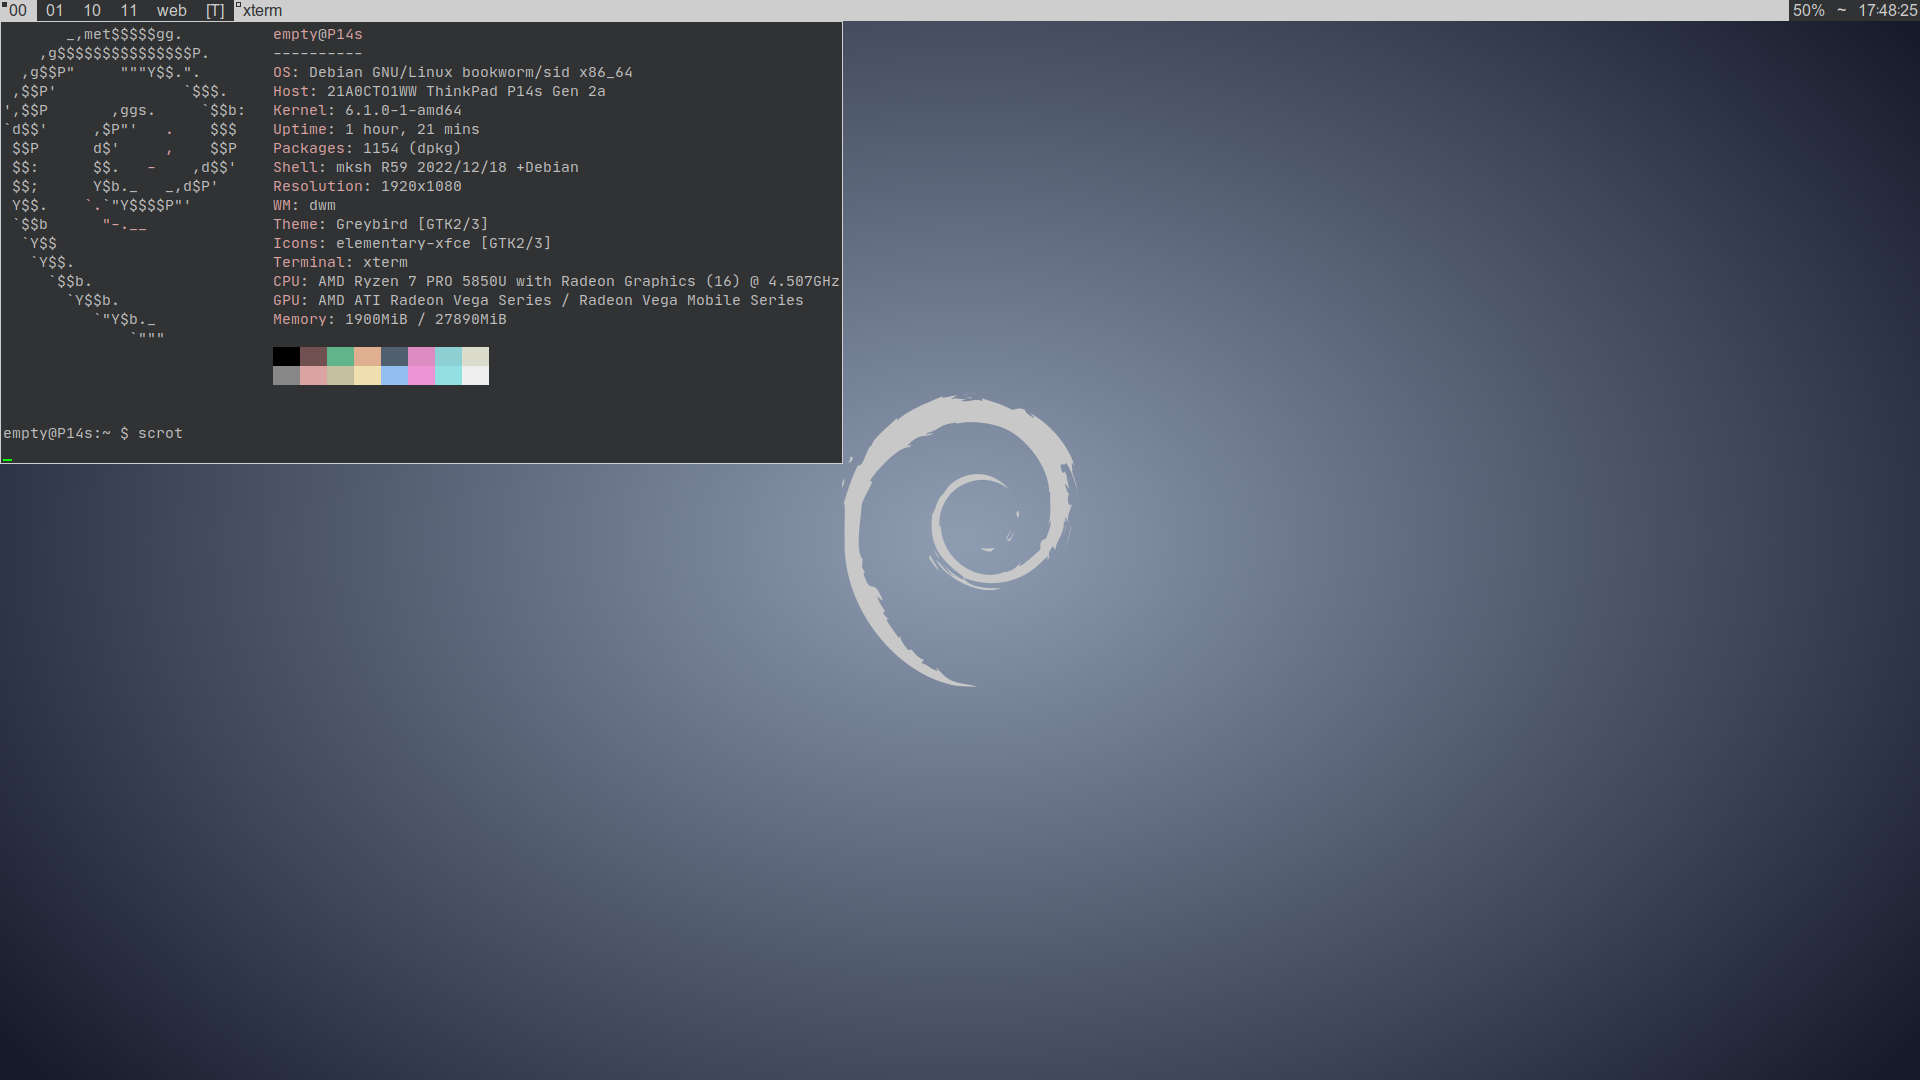Pick the white swatch ending the bottom palette row

[x=475, y=375]
